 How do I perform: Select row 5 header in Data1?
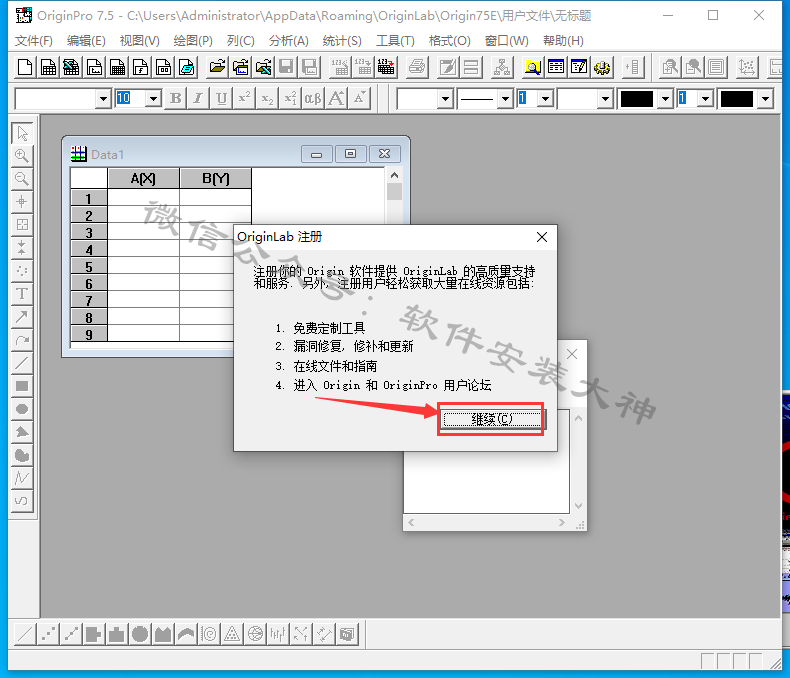[89, 267]
